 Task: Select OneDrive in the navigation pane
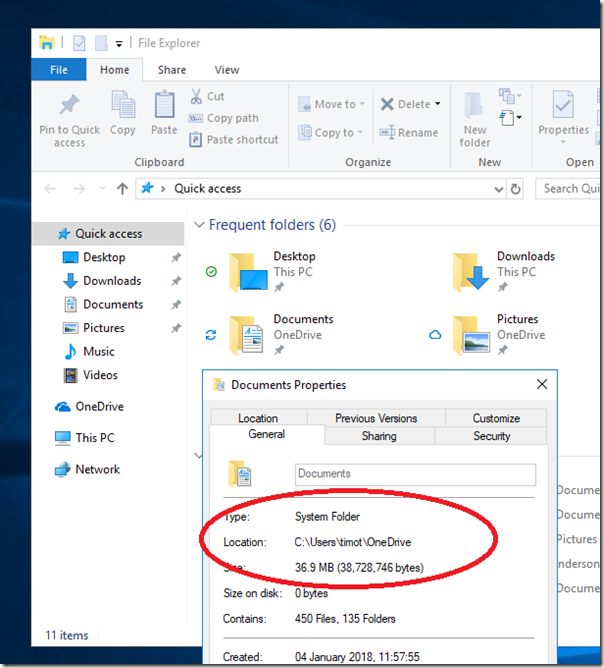pyautogui.click(x=99, y=406)
